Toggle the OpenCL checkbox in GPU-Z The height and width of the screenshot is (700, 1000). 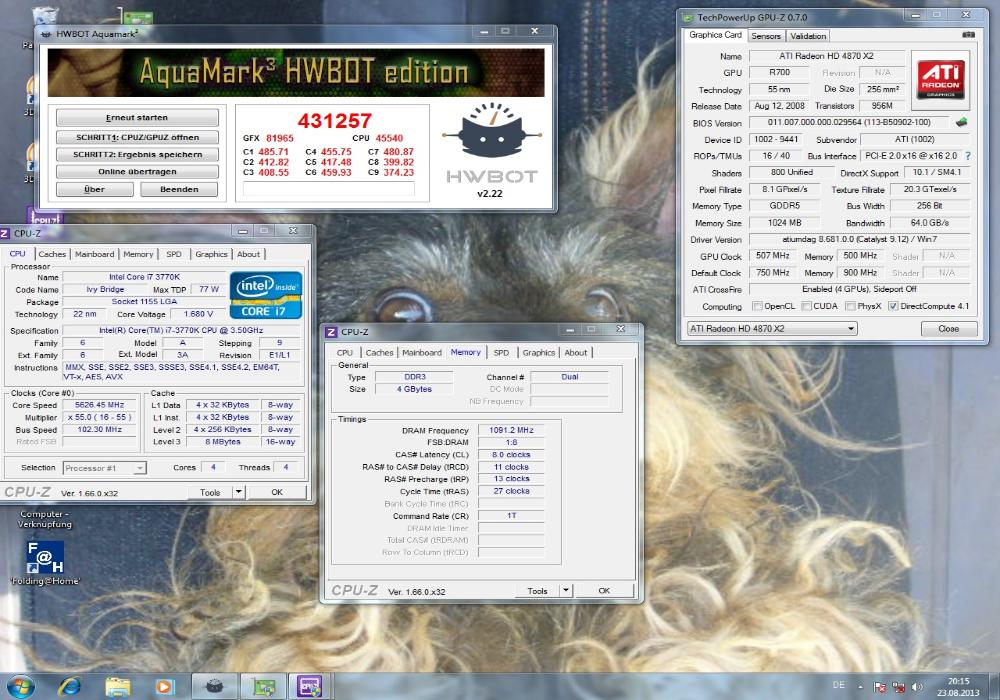tap(757, 306)
